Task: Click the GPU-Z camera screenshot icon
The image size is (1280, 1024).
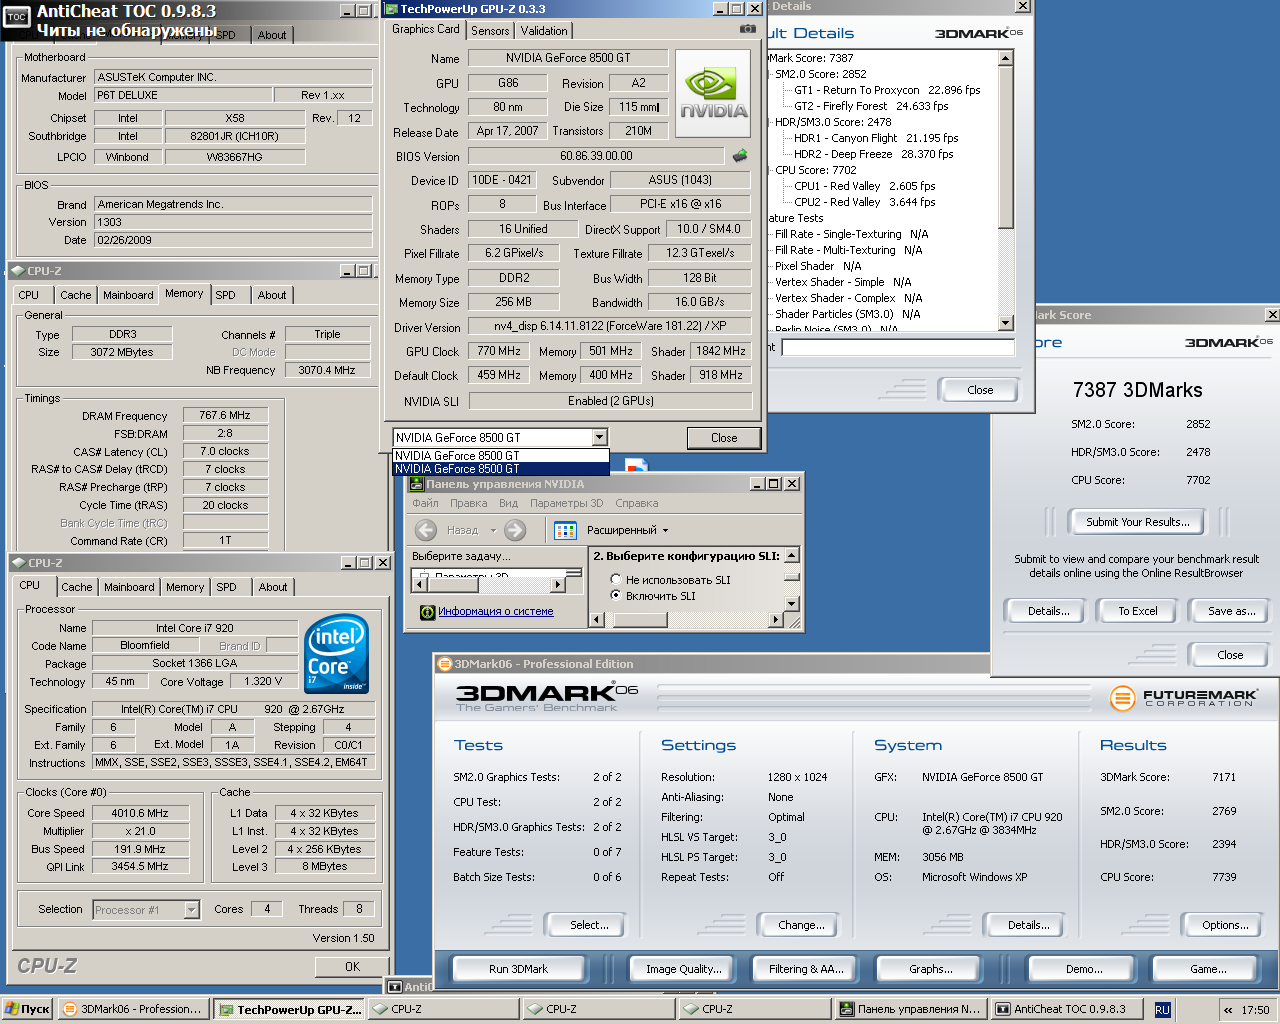Action: (x=747, y=29)
